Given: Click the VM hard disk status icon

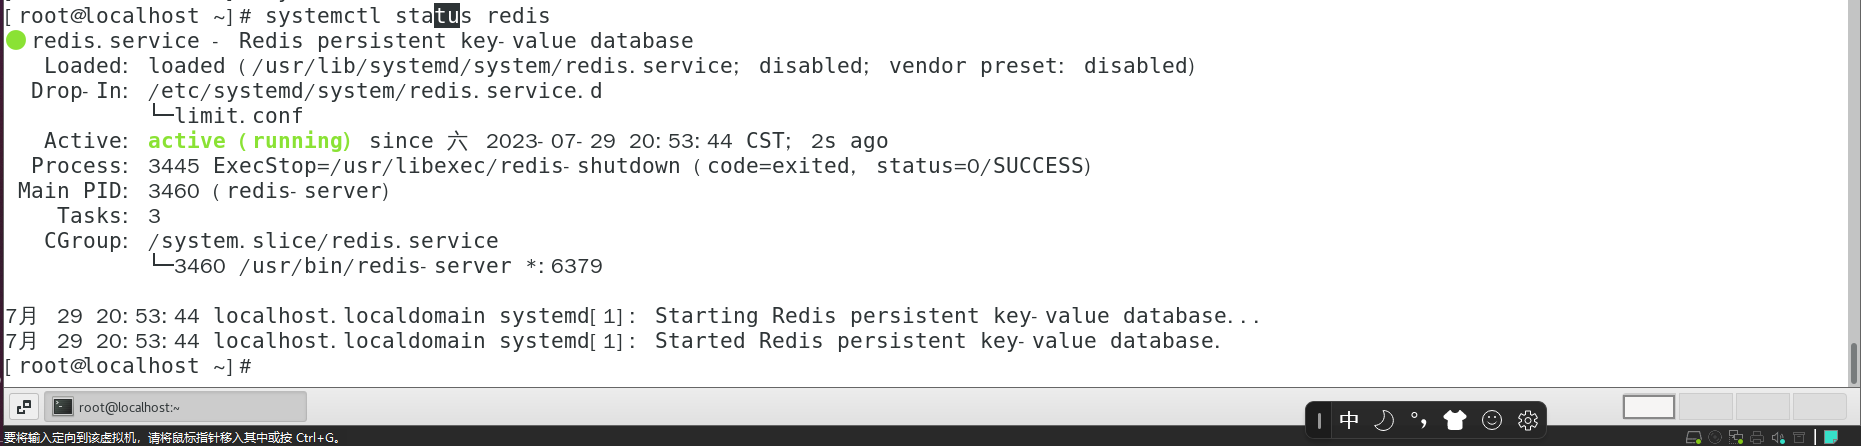Looking at the screenshot, I should click(1693, 438).
